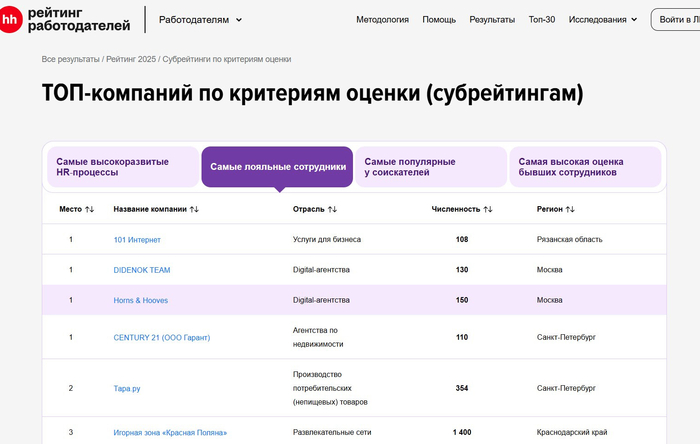Open Топ-30 in top navigation
The height and width of the screenshot is (444, 700).
(x=542, y=20)
